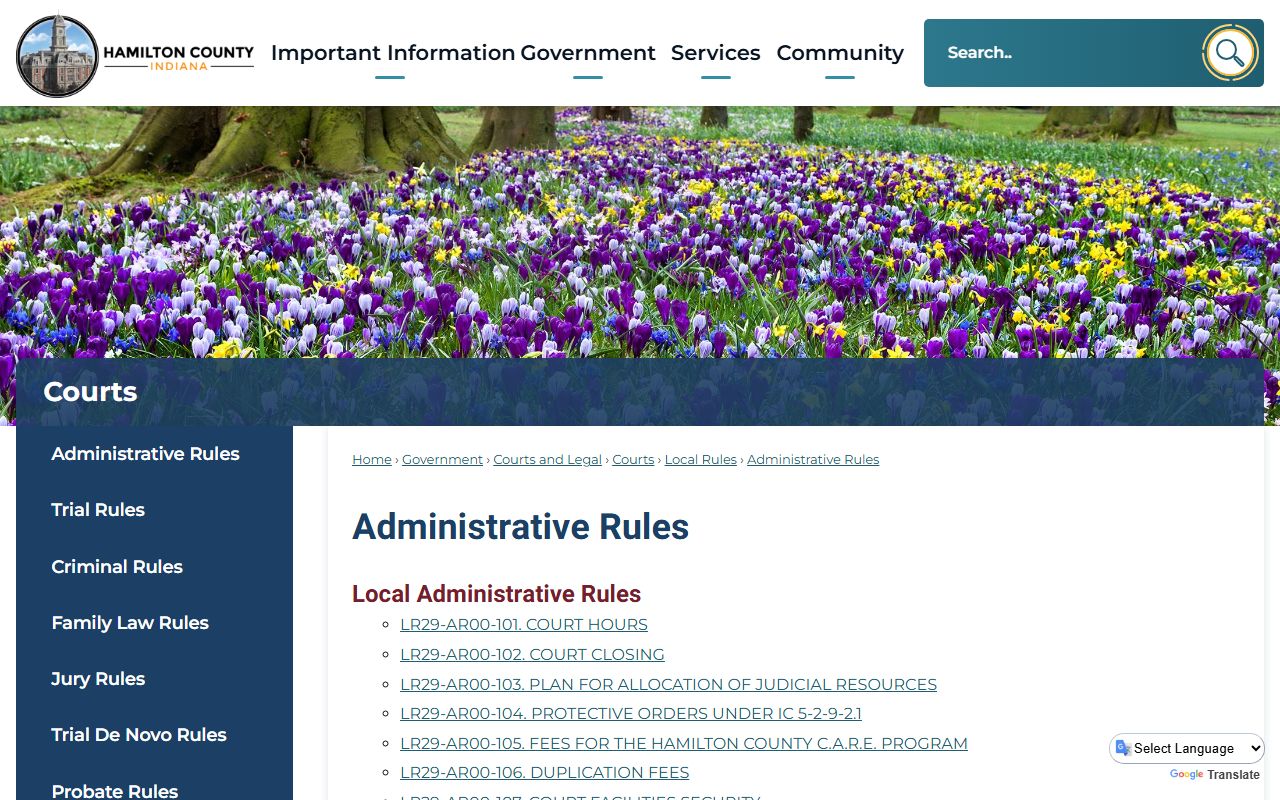Open the Services menu
The height and width of the screenshot is (800, 1280).
pyautogui.click(x=716, y=53)
